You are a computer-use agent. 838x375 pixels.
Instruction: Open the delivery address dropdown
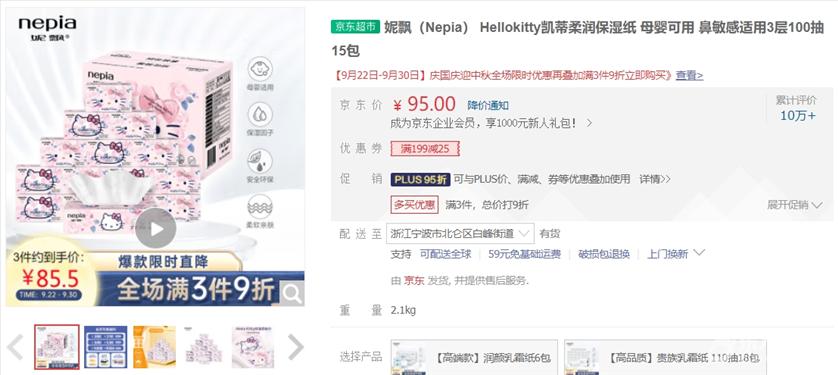[460, 233]
